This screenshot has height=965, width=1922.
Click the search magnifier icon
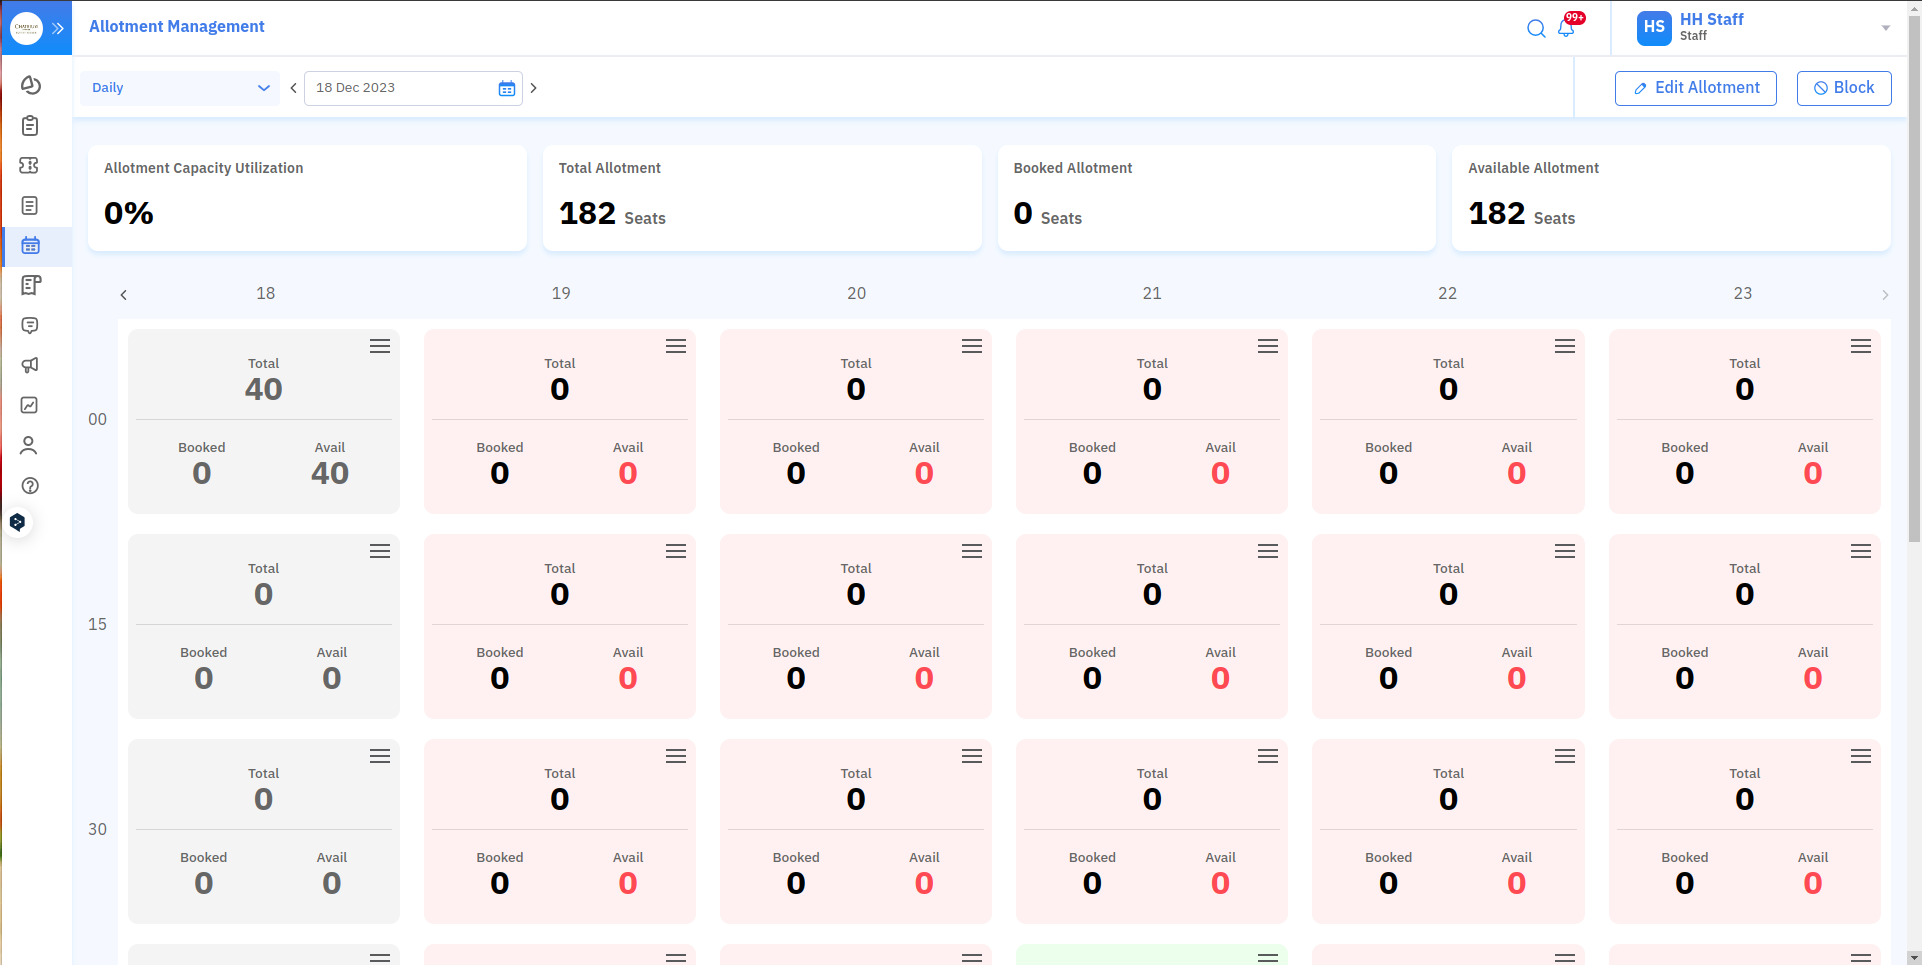pyautogui.click(x=1536, y=29)
